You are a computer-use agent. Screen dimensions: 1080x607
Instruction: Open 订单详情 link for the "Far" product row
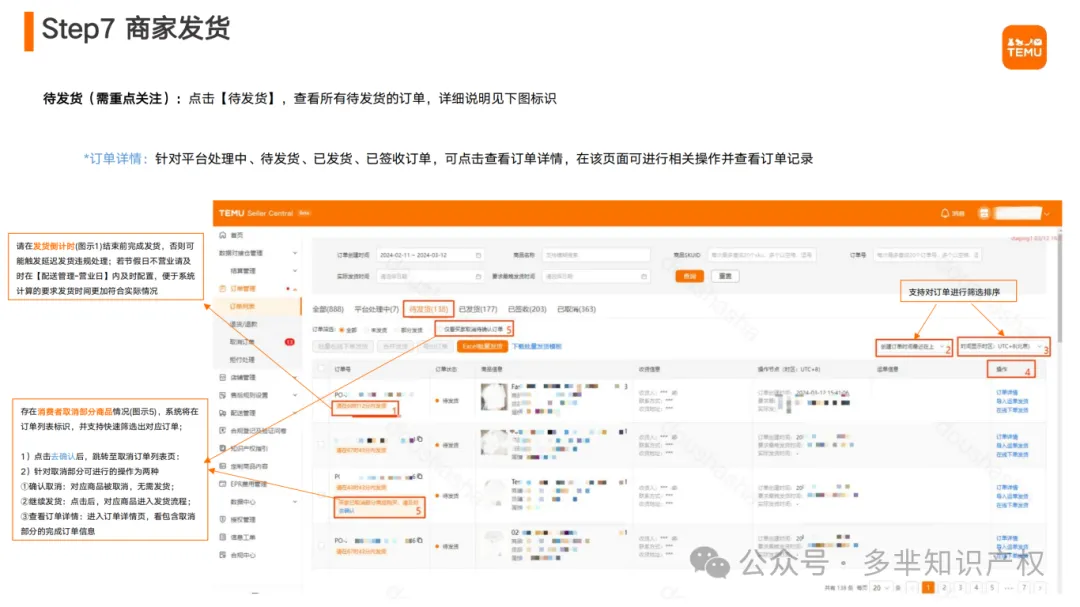point(1007,393)
